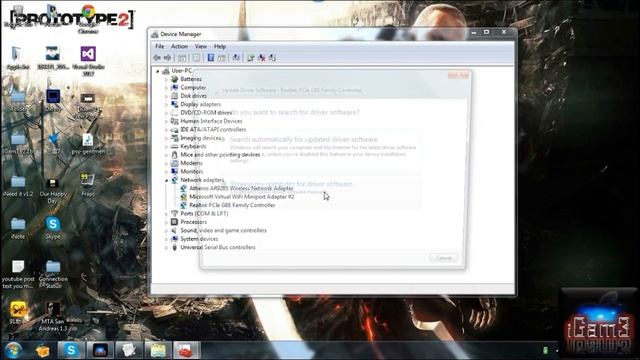Select the IDE ATA/ATAPI controllers row

click(209, 129)
